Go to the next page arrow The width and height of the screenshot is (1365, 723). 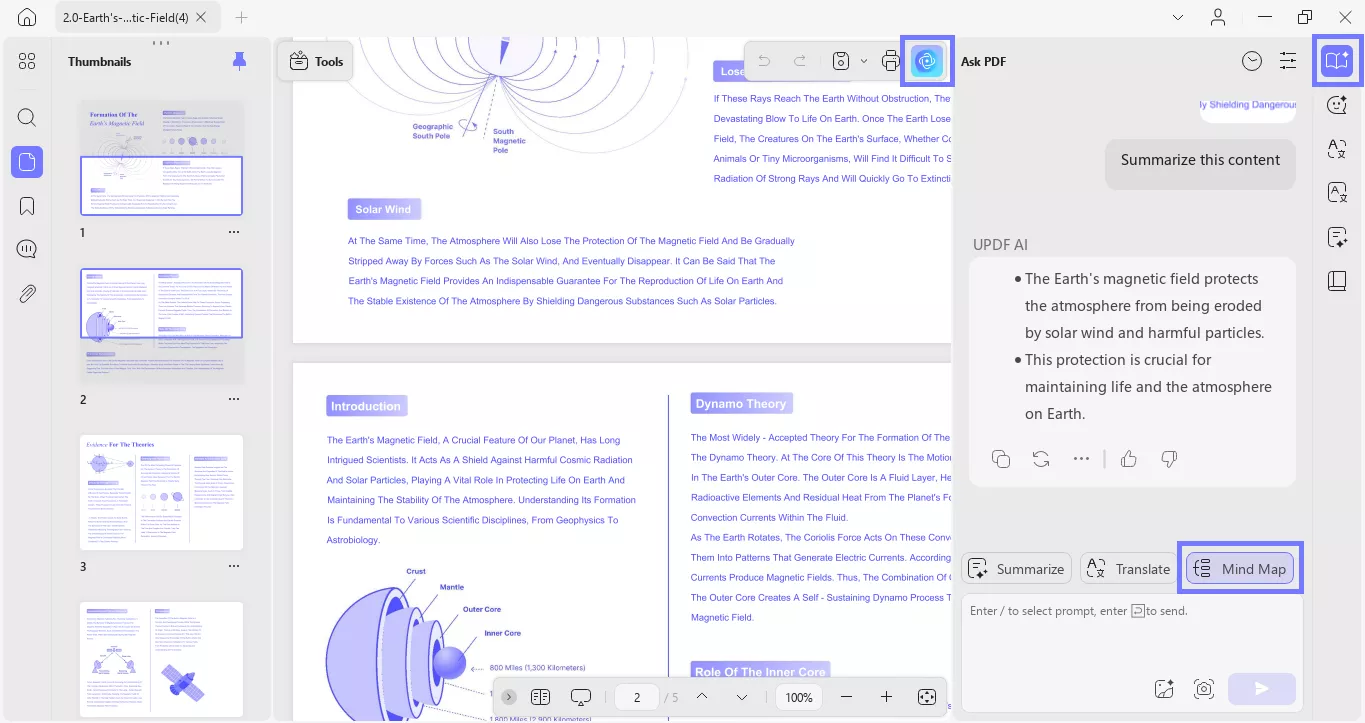742,697
